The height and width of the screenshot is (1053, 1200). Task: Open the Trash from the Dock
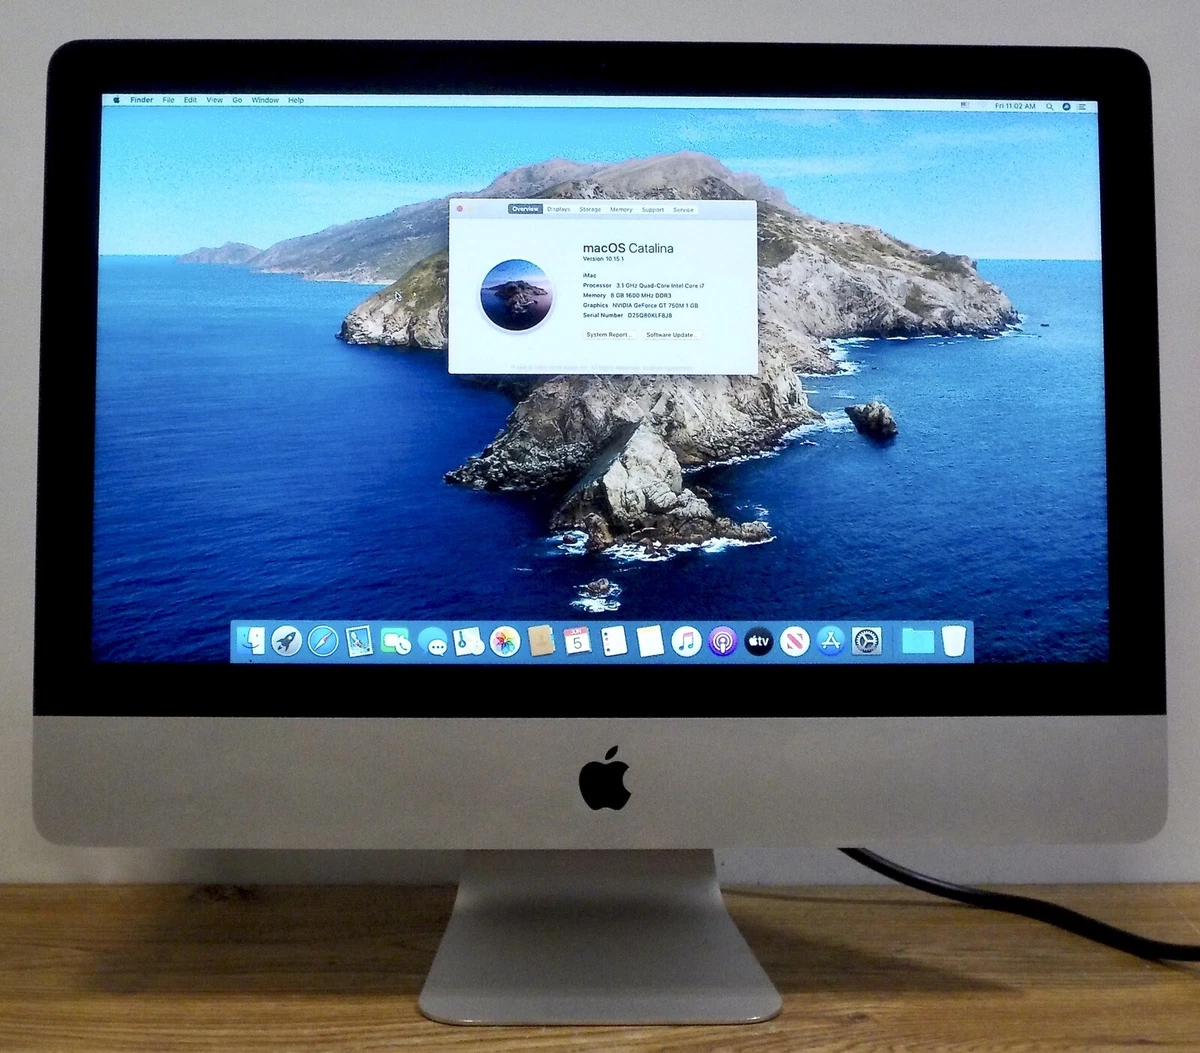(x=952, y=640)
